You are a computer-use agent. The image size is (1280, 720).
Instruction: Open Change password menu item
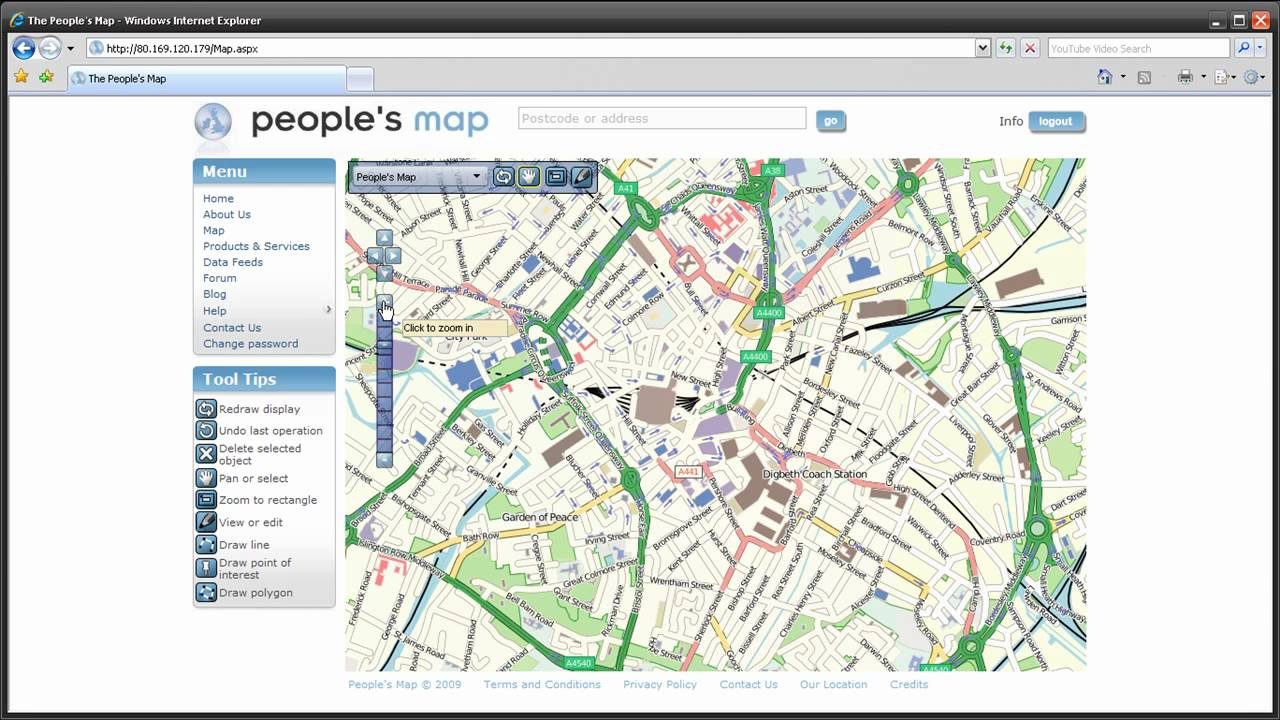(x=250, y=343)
